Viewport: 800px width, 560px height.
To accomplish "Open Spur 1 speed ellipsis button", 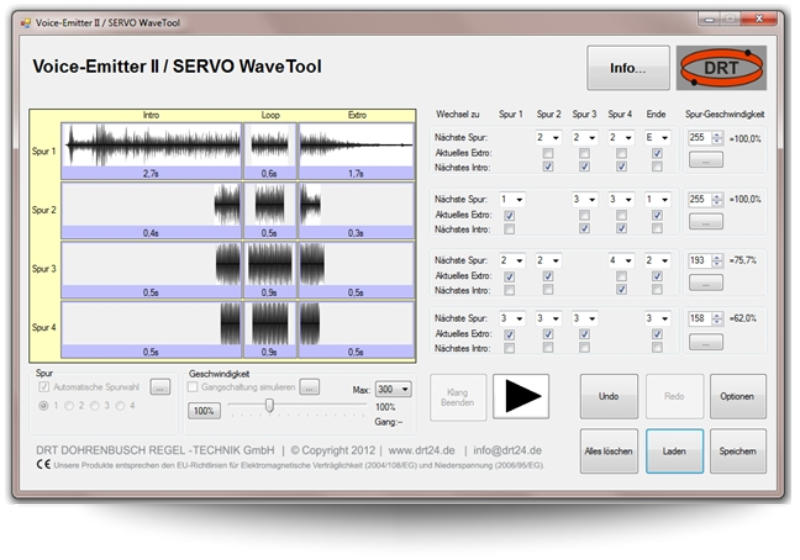I will pos(706,160).
